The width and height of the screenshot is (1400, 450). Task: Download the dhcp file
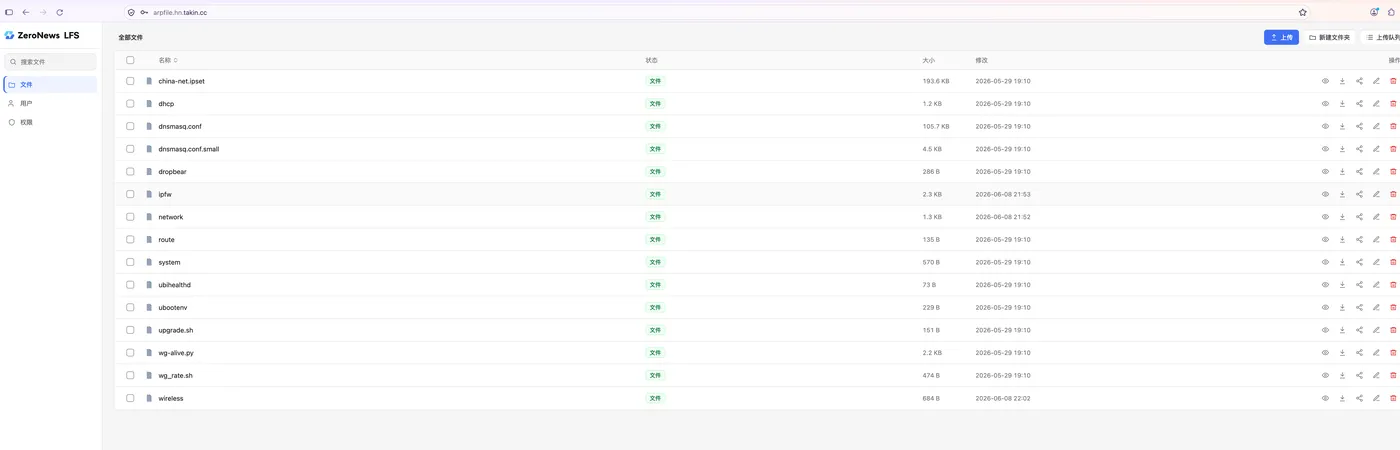(x=1342, y=104)
